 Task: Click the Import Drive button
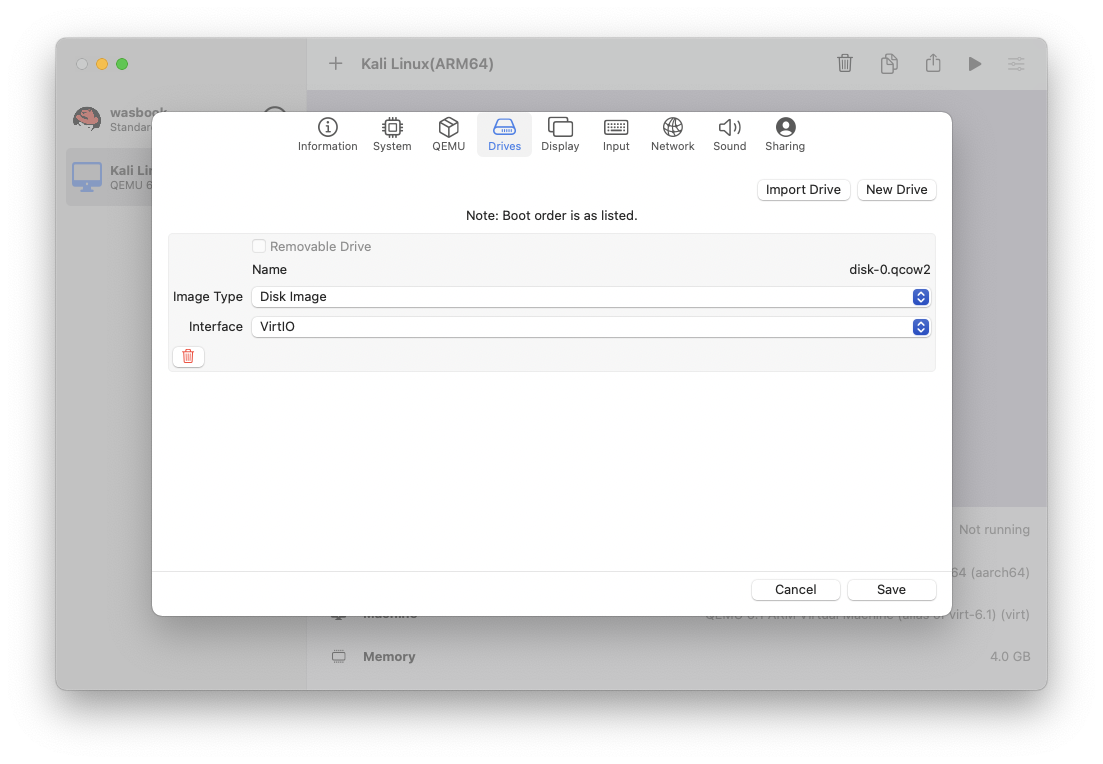click(x=803, y=189)
